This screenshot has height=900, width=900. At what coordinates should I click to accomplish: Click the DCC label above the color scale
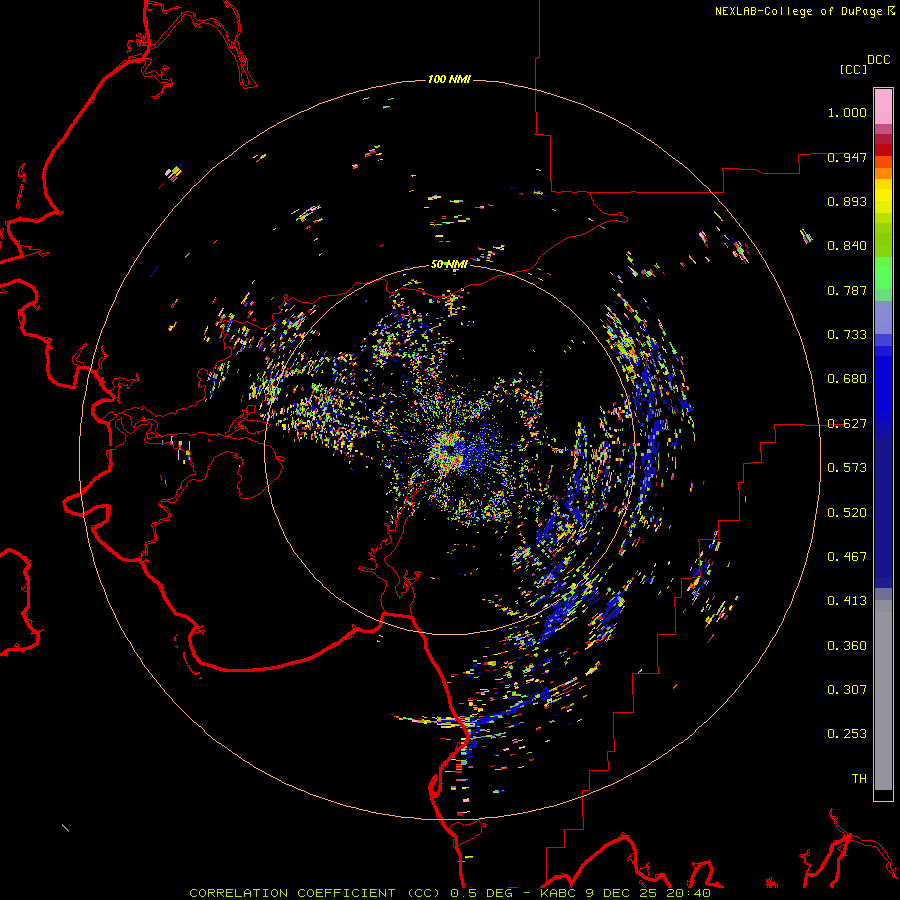878,60
